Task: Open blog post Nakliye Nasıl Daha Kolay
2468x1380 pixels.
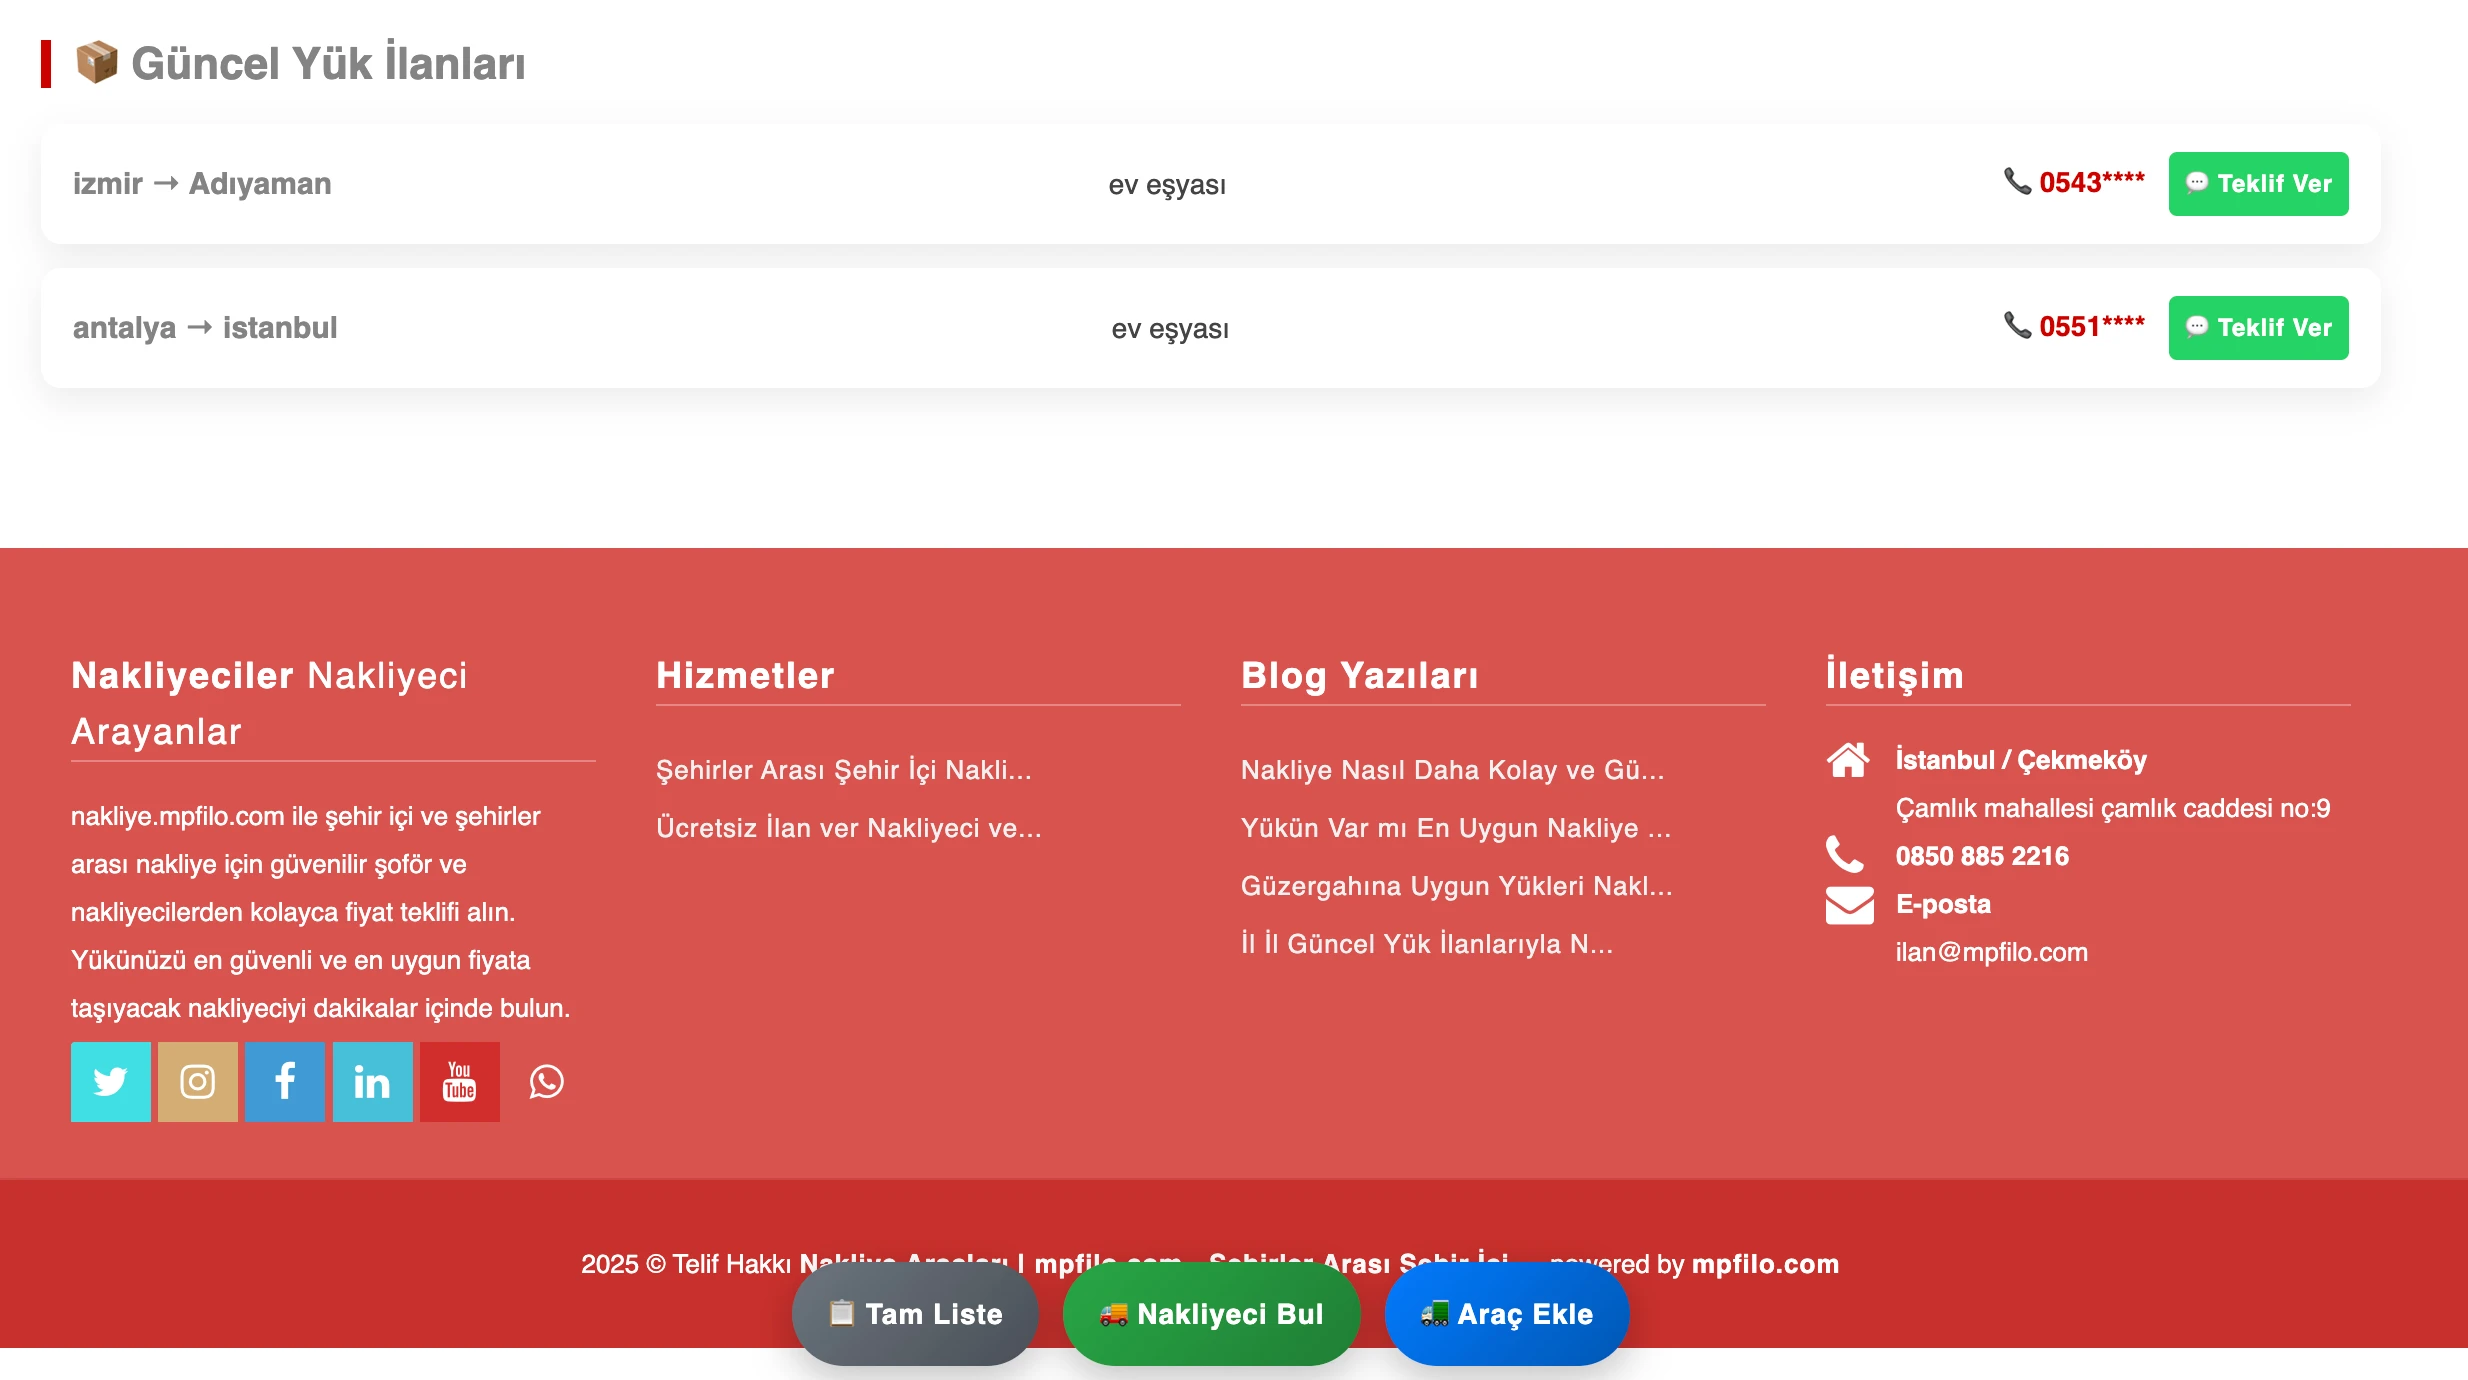Action: tap(1452, 770)
